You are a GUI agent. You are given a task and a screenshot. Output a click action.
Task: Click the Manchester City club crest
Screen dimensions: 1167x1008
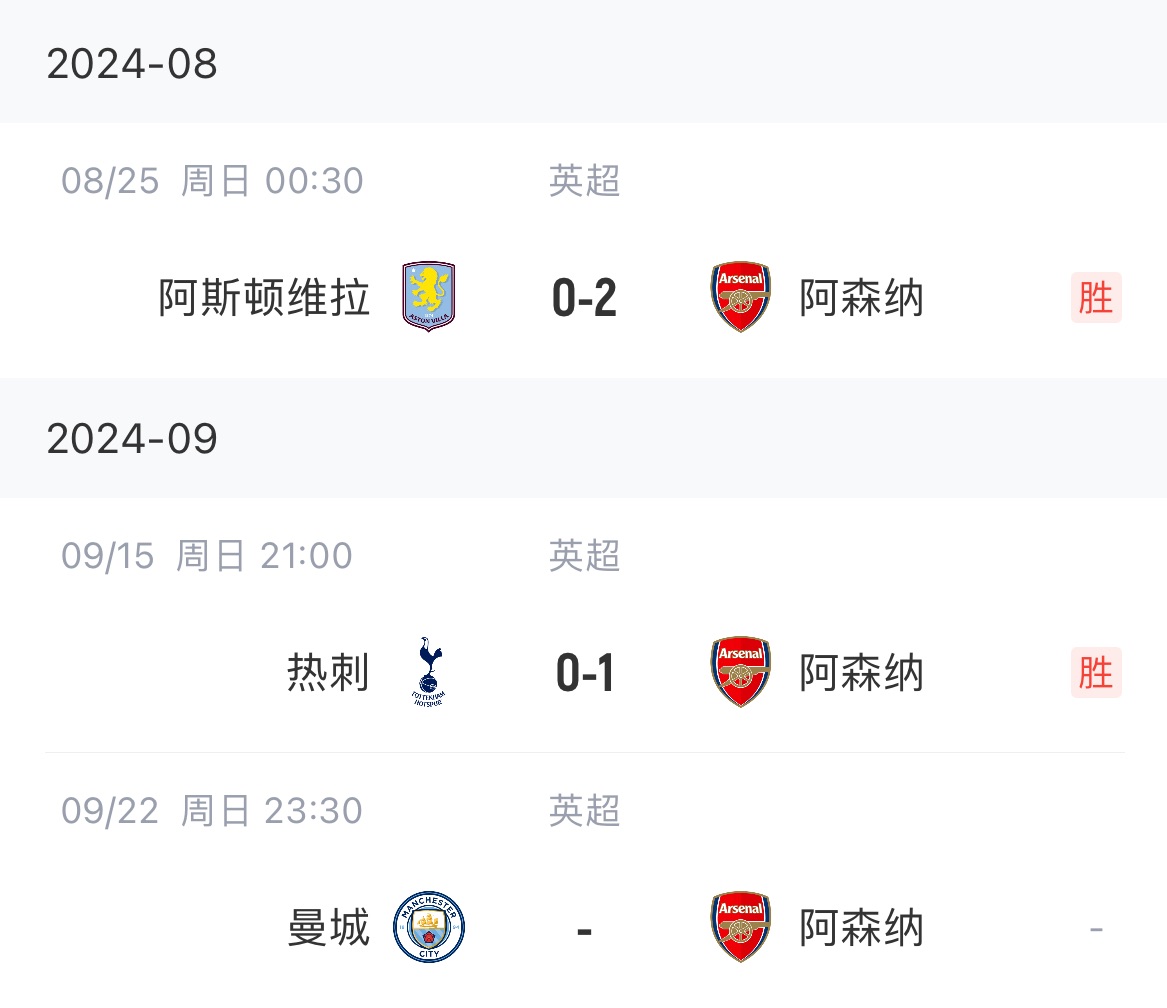point(428,928)
